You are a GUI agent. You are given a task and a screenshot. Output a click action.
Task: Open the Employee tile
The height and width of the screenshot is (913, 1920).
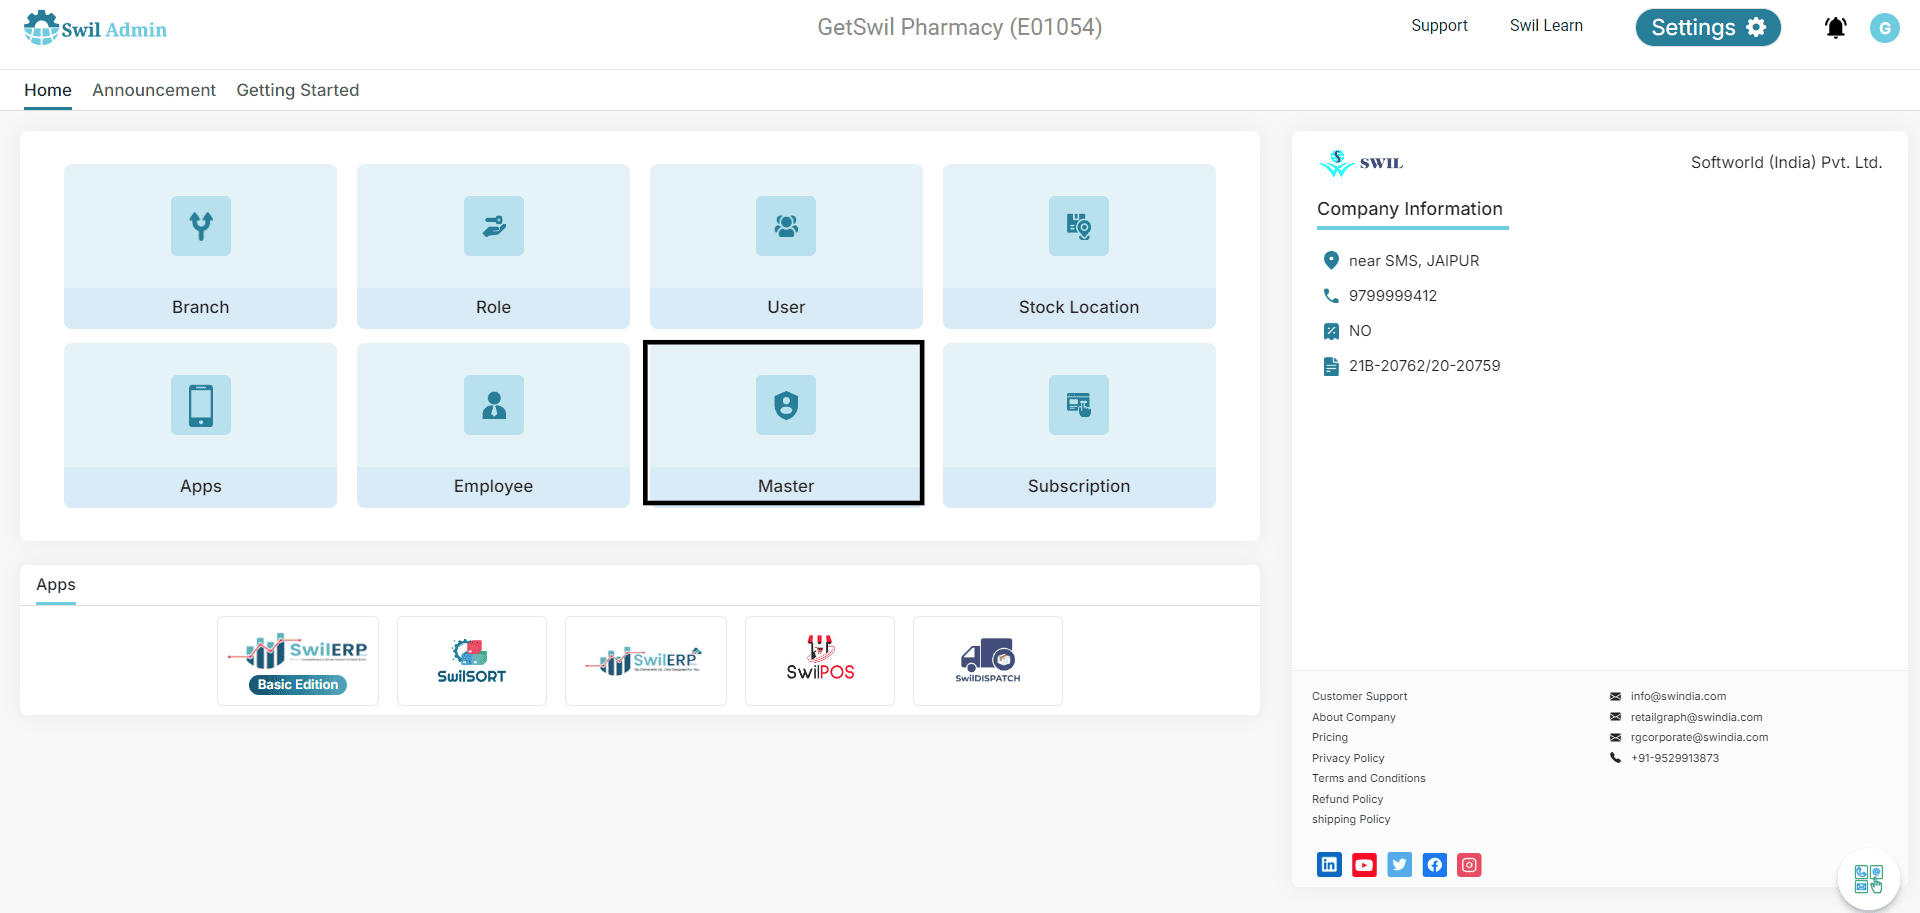[x=493, y=425]
